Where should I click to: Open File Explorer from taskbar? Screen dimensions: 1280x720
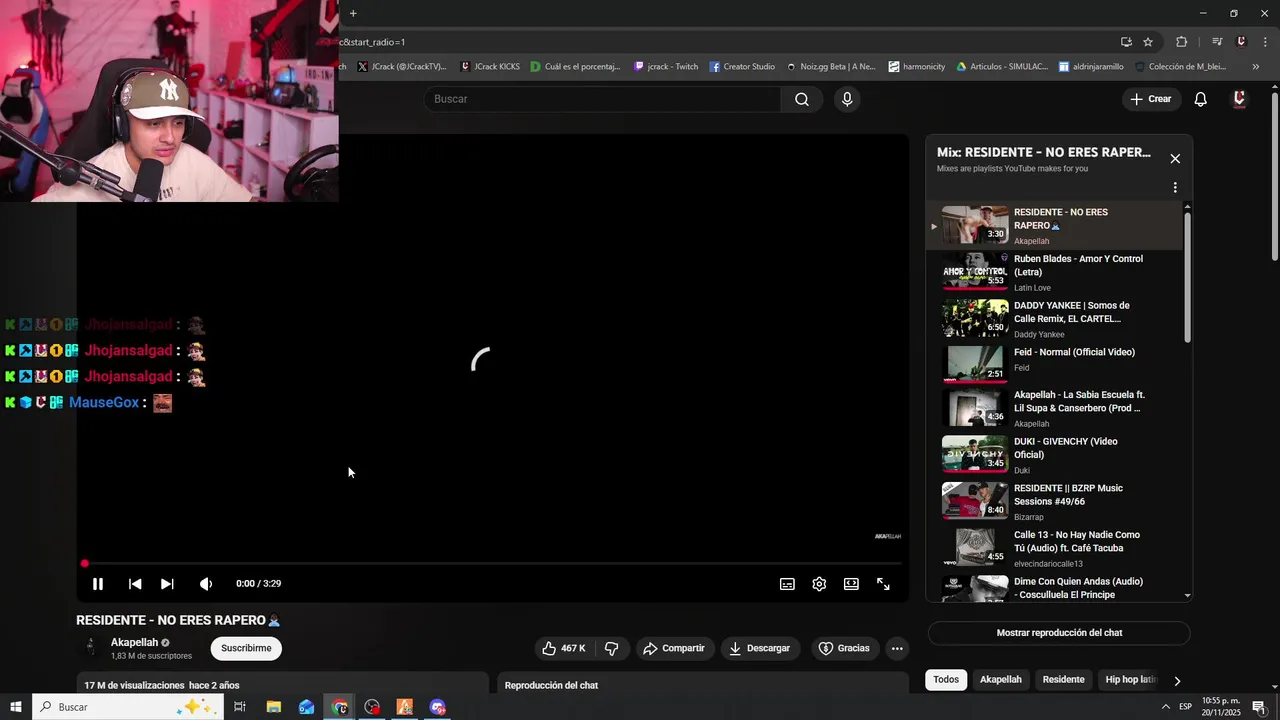click(273, 707)
